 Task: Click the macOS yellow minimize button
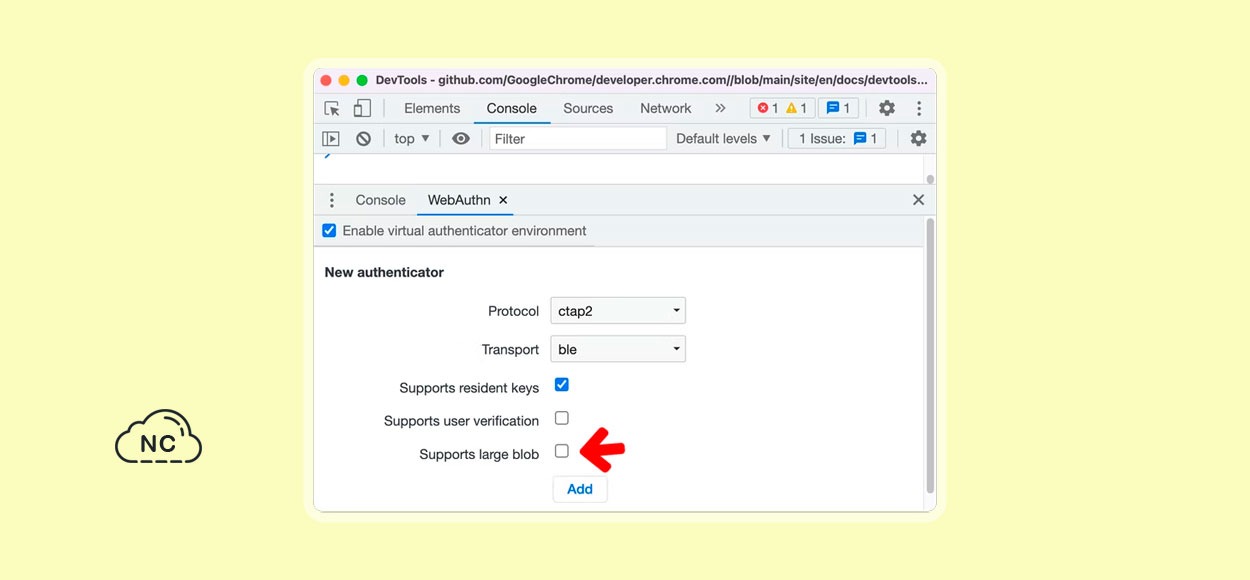pos(344,80)
